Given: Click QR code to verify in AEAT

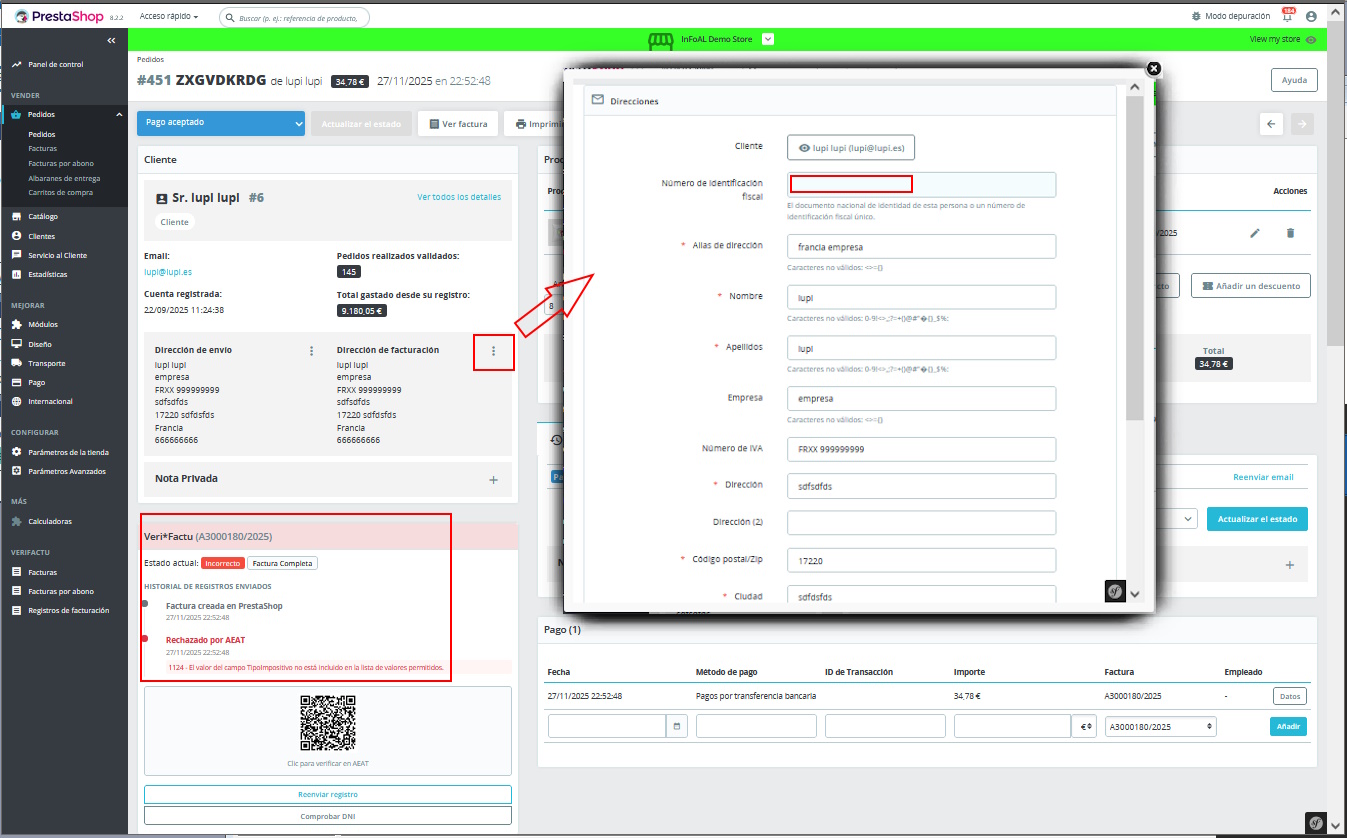Looking at the screenshot, I should pyautogui.click(x=328, y=722).
